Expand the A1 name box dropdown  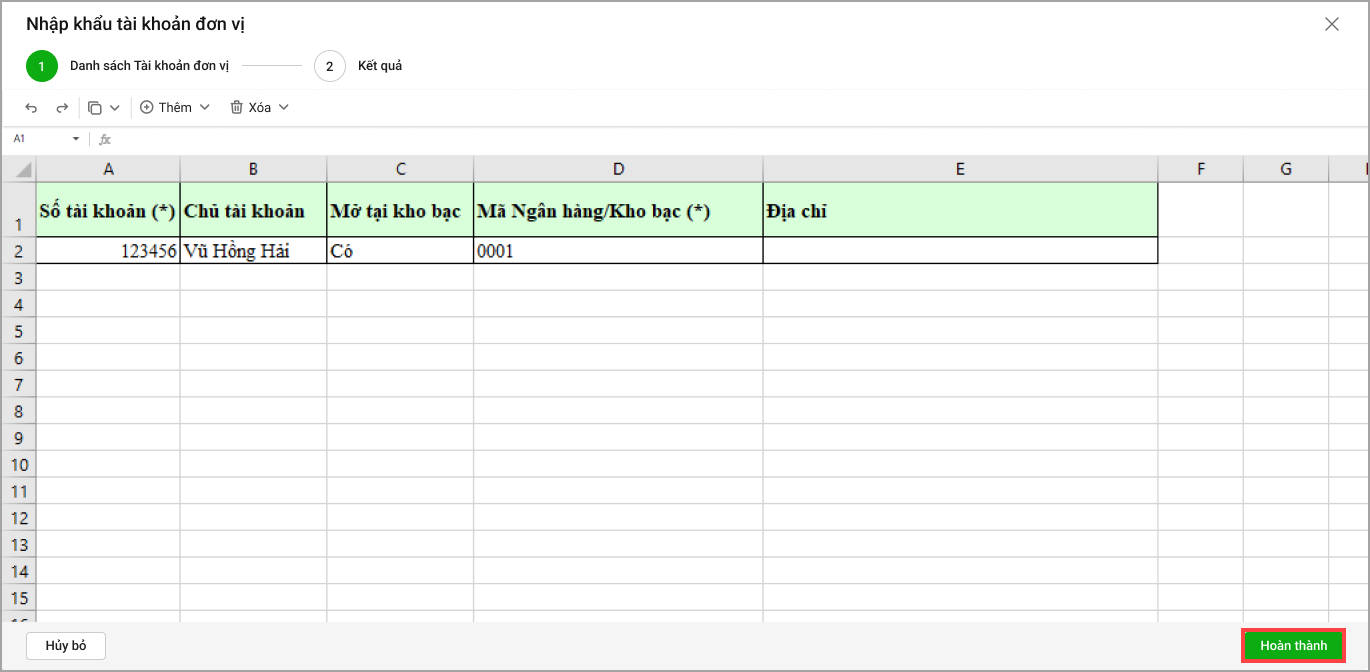coord(76,139)
